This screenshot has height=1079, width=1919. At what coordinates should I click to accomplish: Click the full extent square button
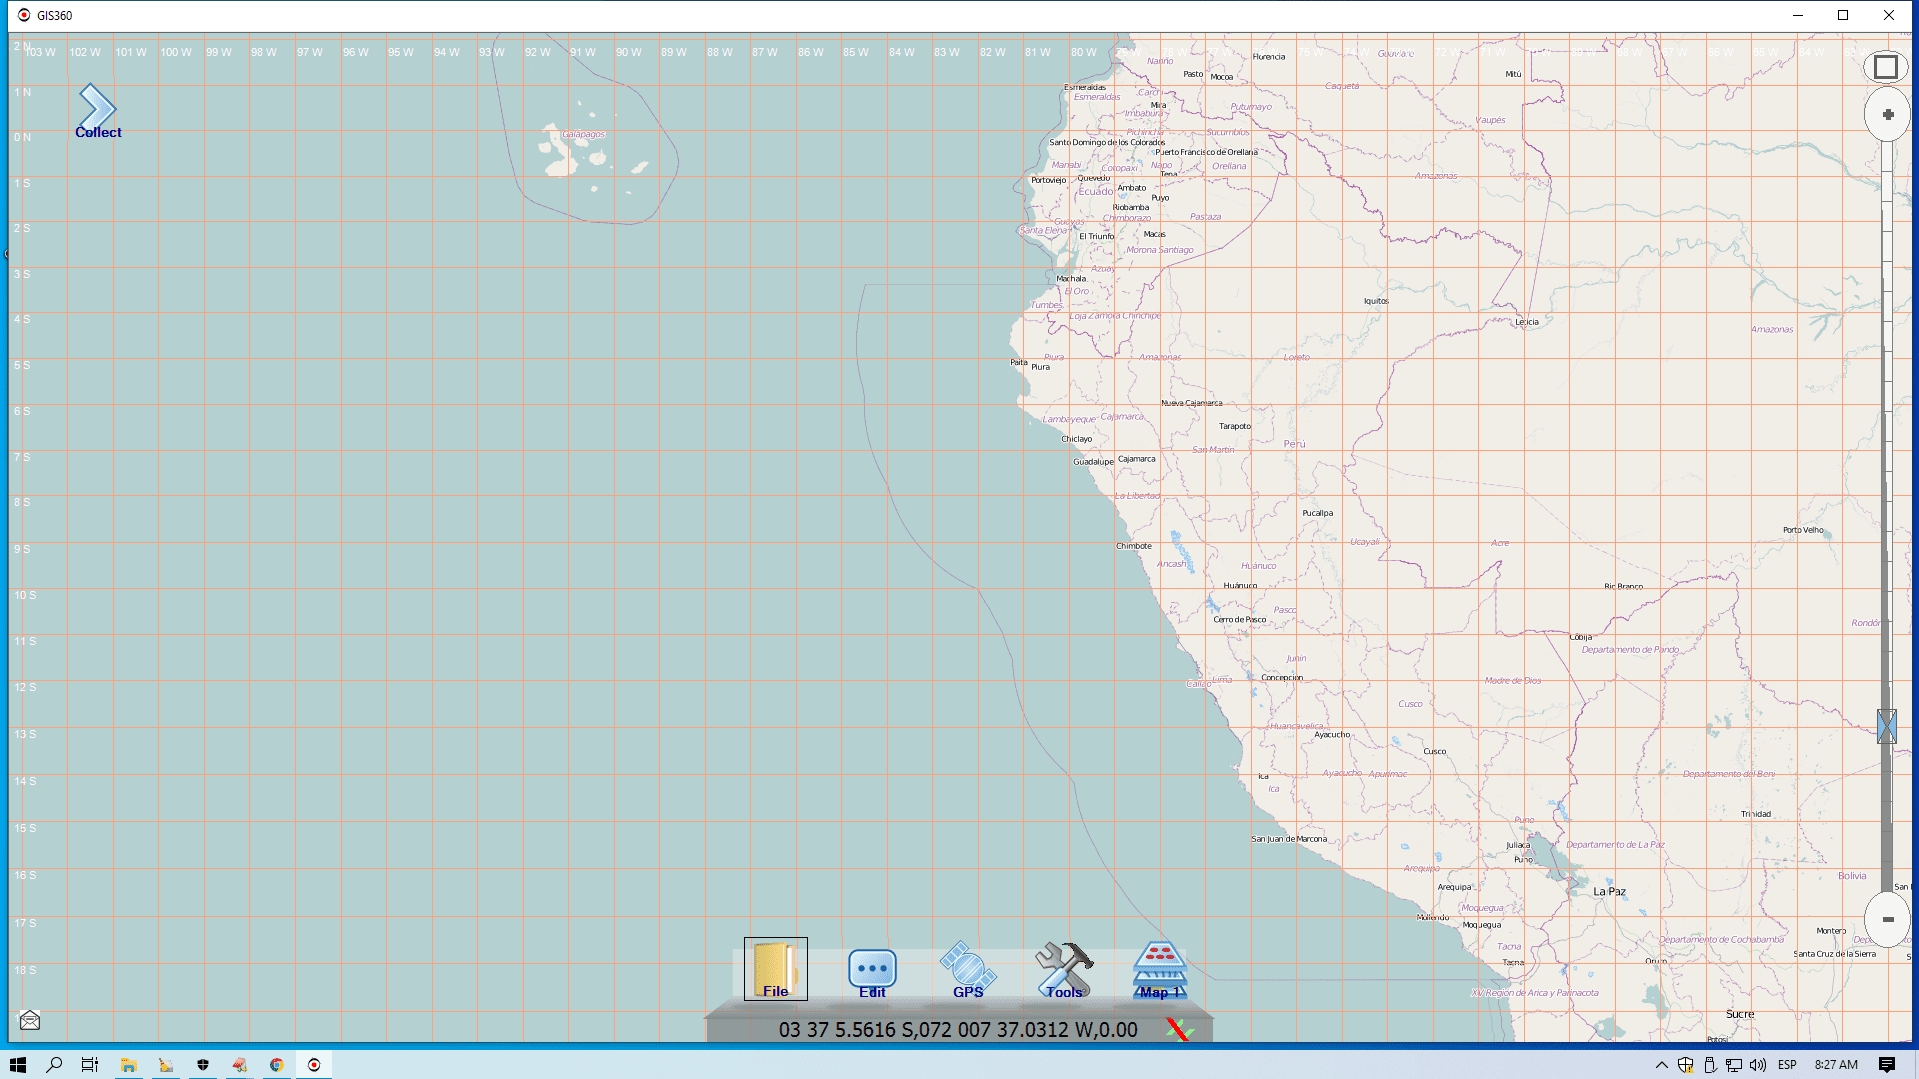1886,67
